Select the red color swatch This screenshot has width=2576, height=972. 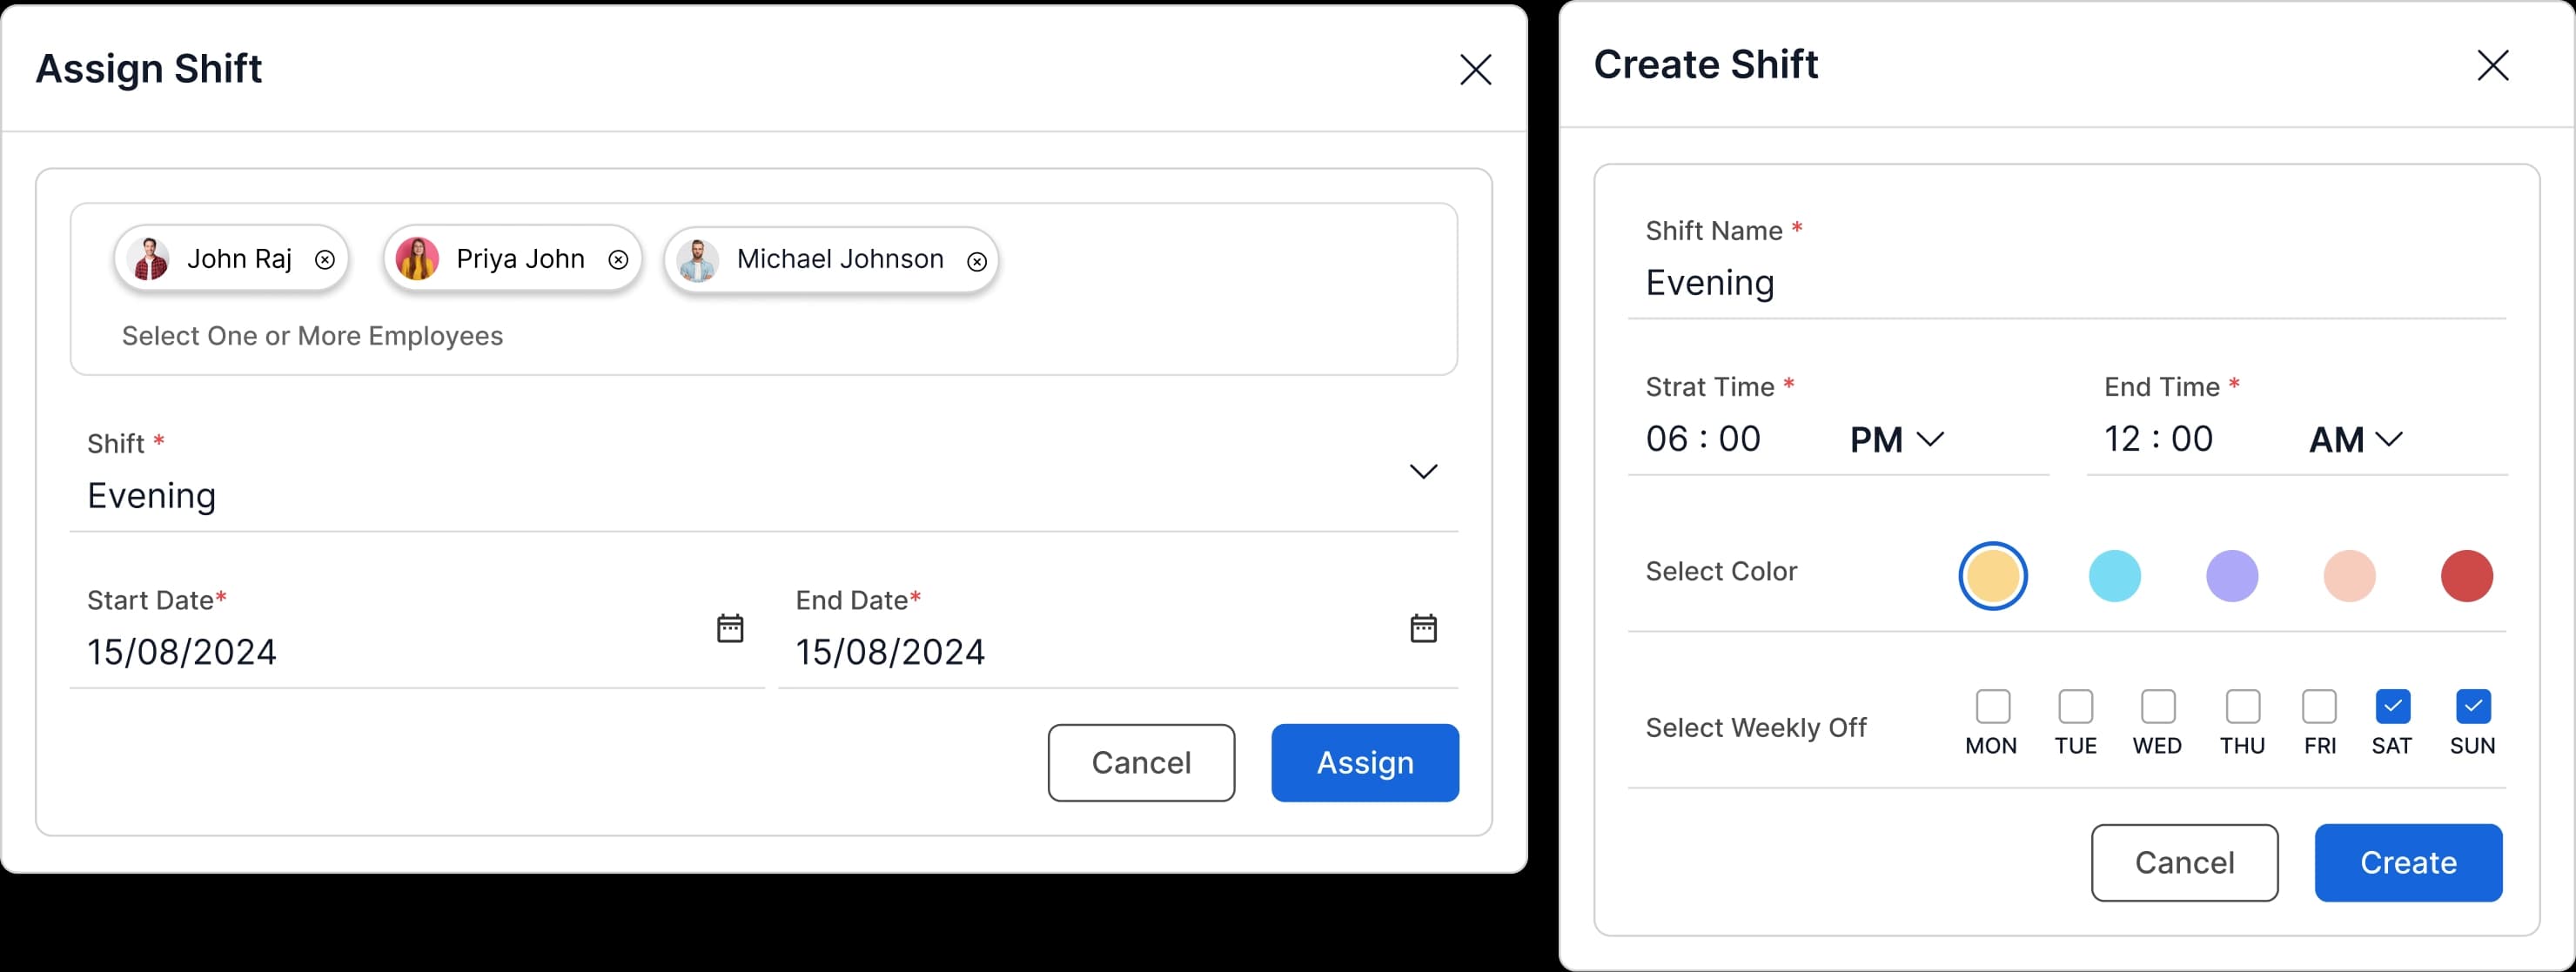click(2466, 576)
